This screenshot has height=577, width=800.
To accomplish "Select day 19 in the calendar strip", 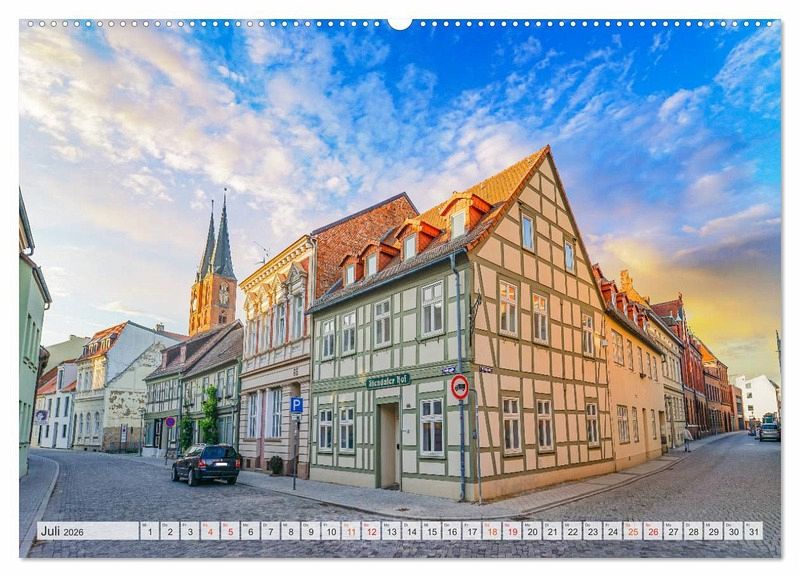I will tap(511, 531).
